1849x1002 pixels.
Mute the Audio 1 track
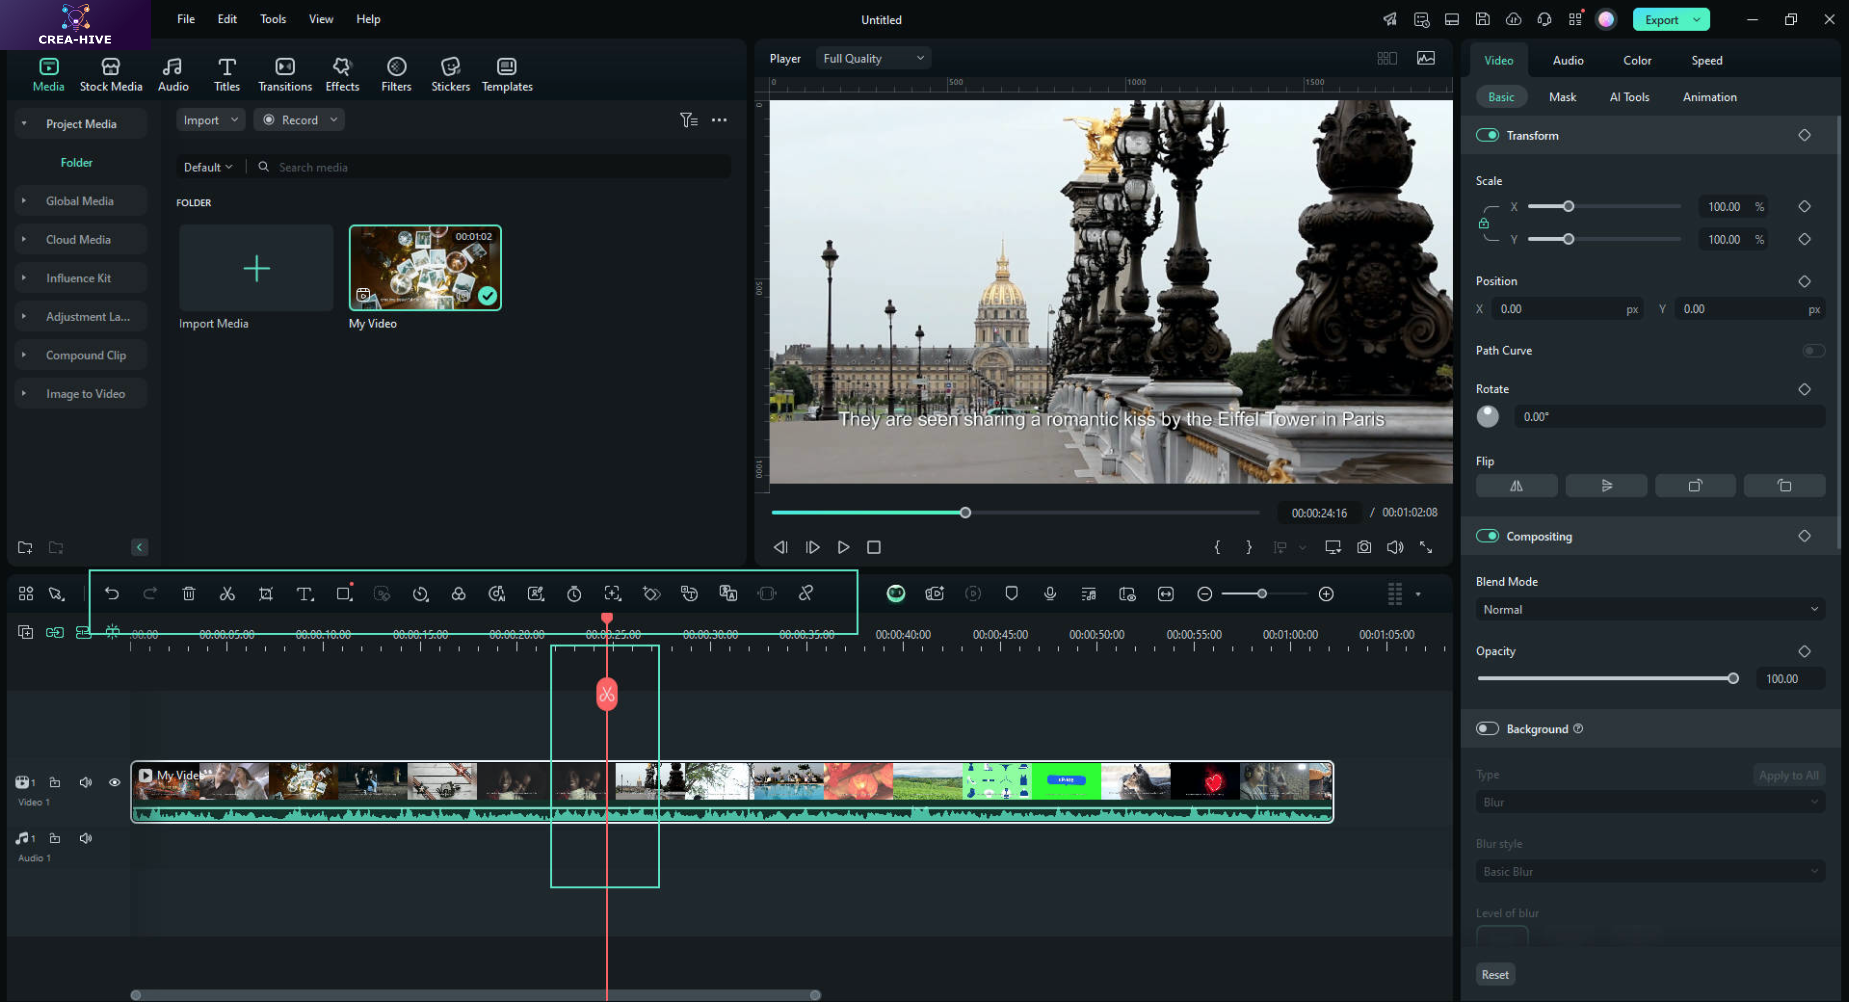pos(86,839)
